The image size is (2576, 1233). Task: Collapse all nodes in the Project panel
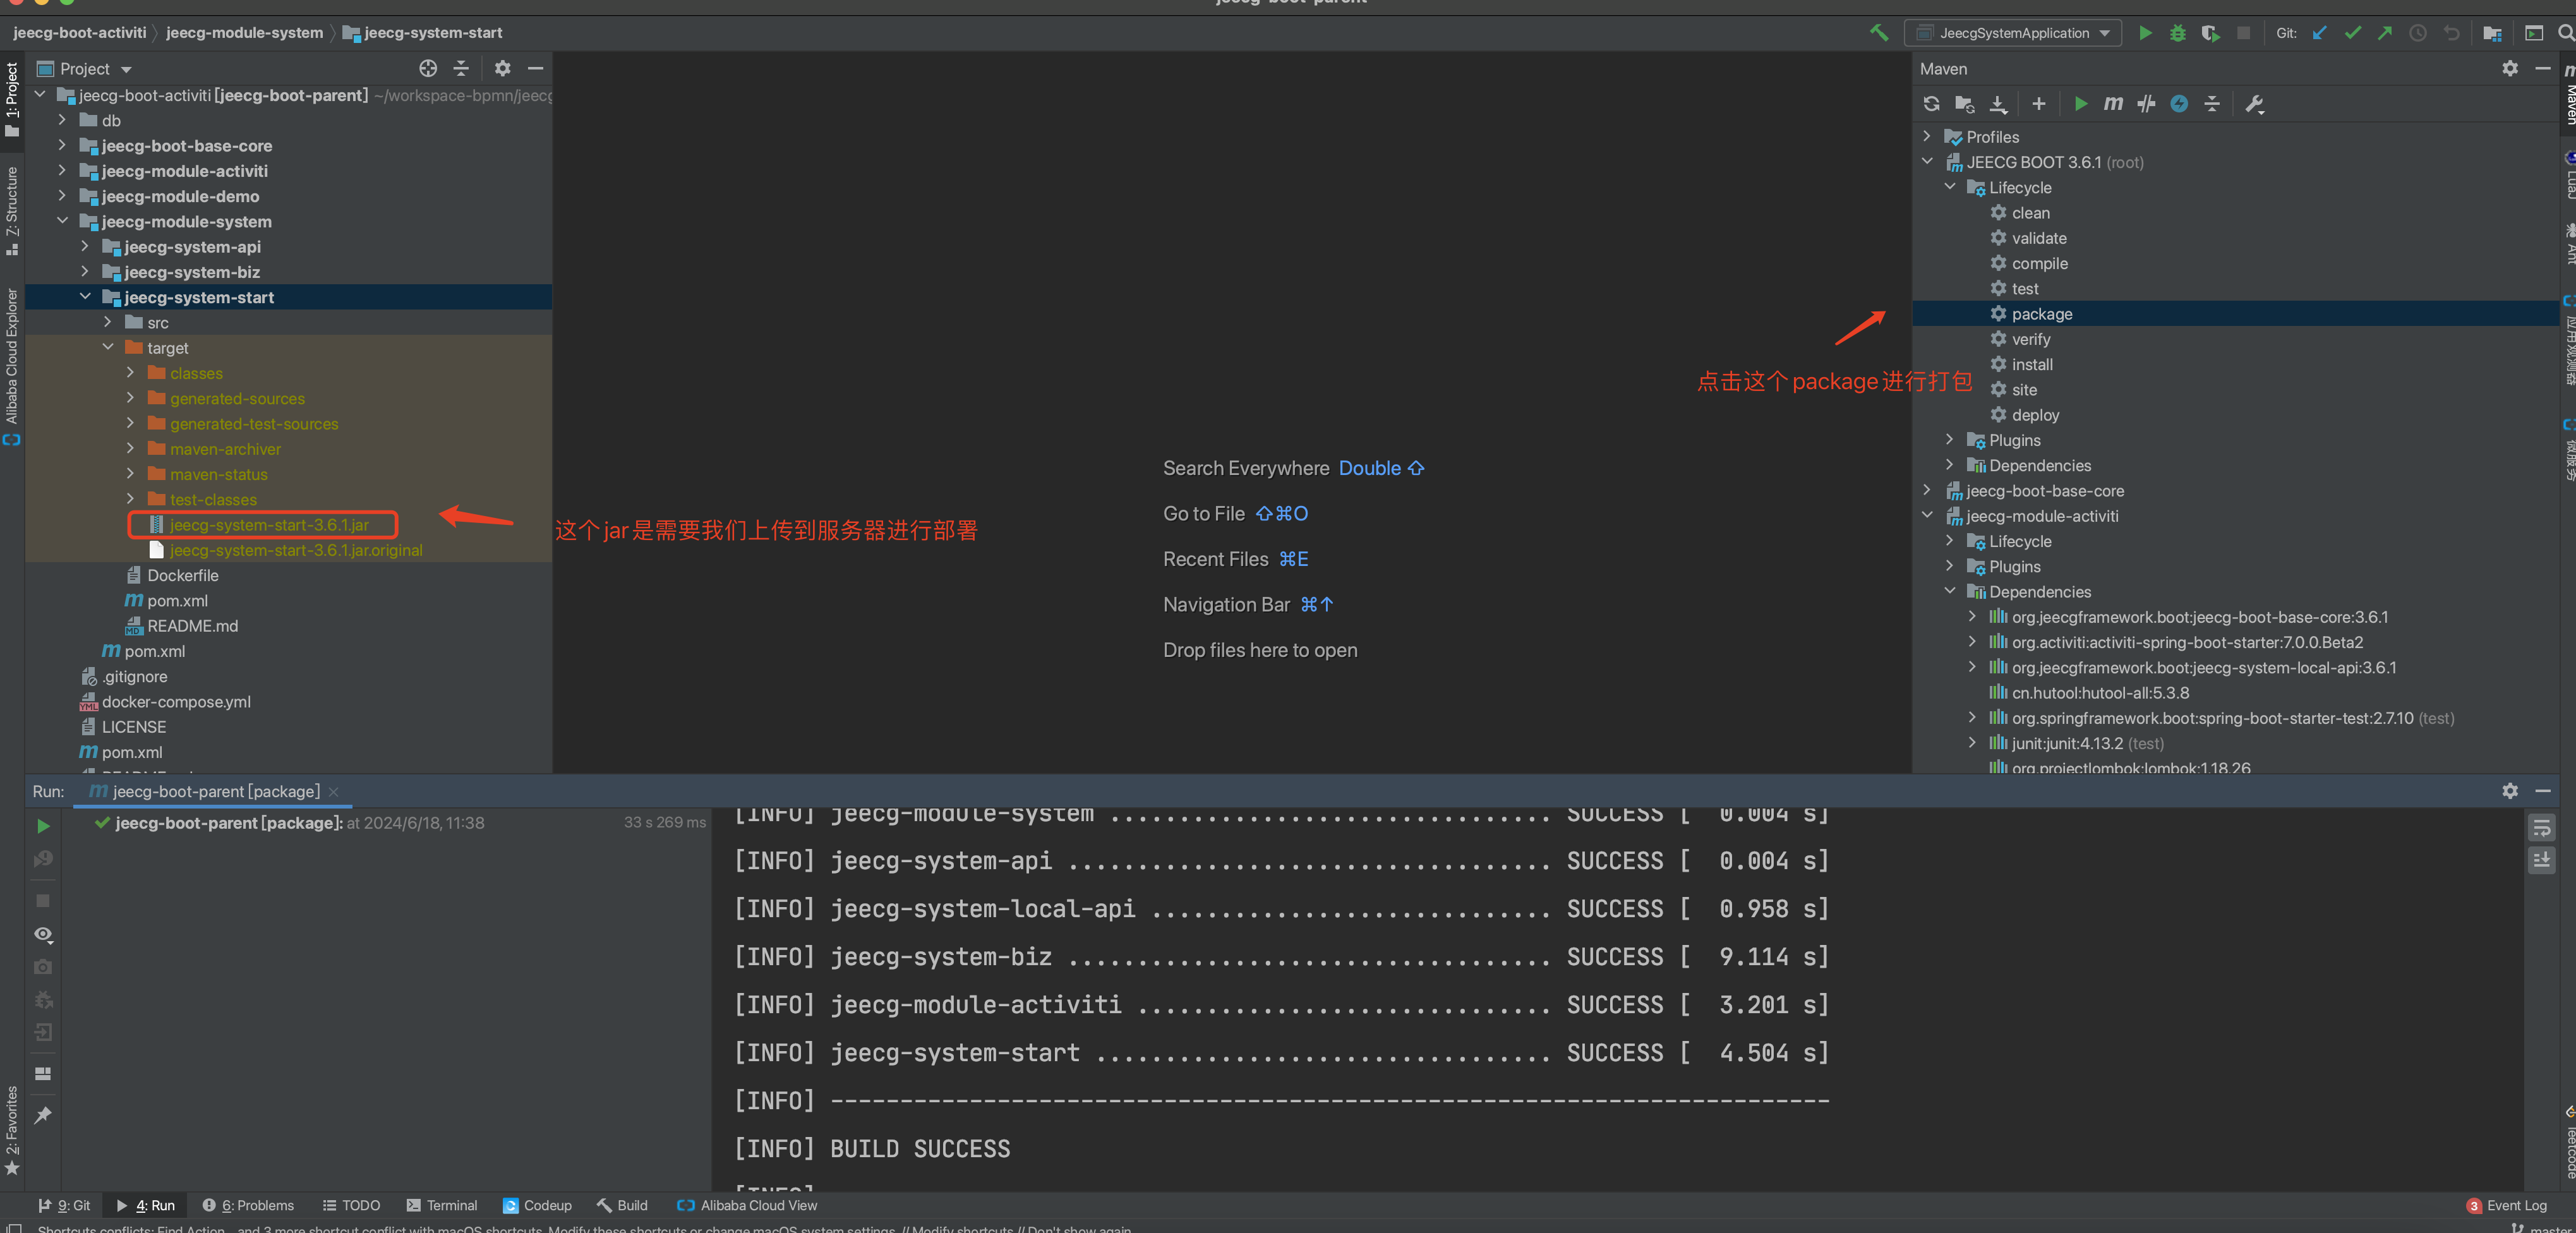pos(461,68)
